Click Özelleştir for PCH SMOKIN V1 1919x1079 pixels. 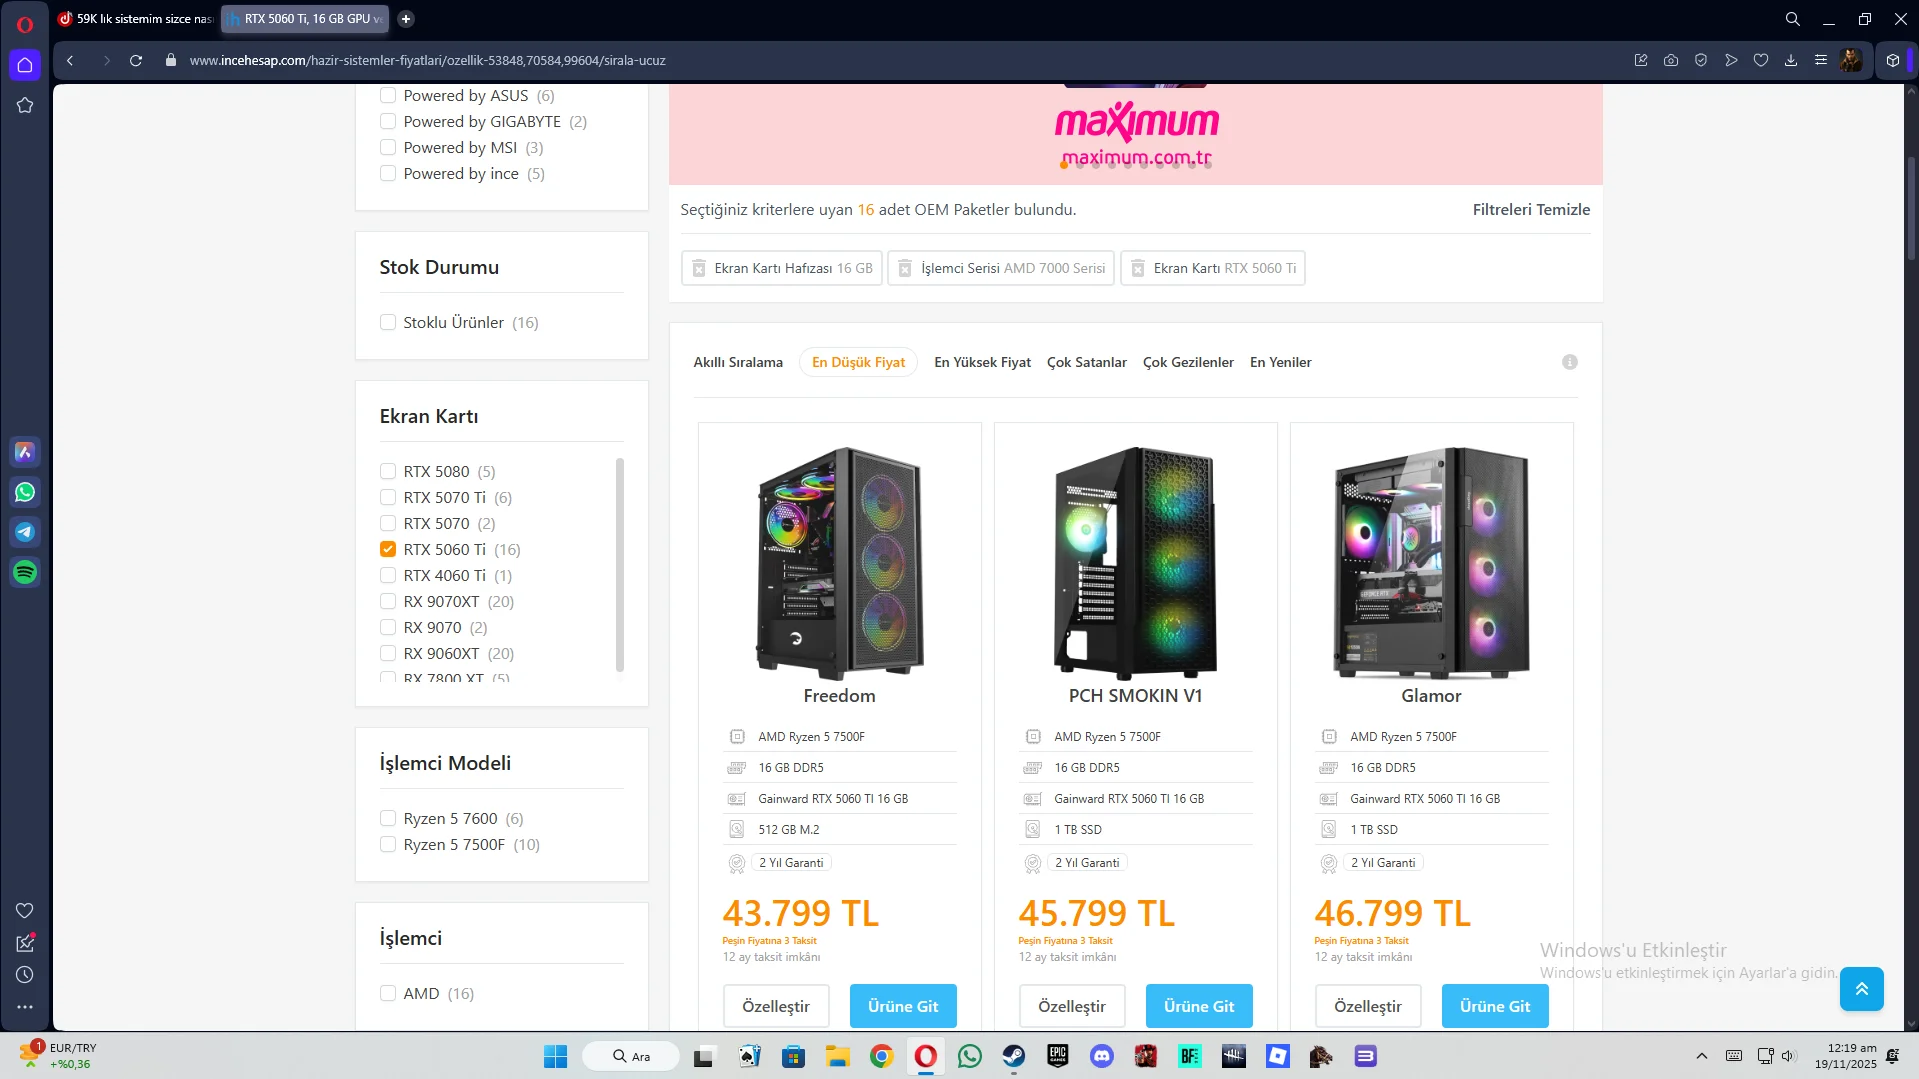point(1072,1006)
